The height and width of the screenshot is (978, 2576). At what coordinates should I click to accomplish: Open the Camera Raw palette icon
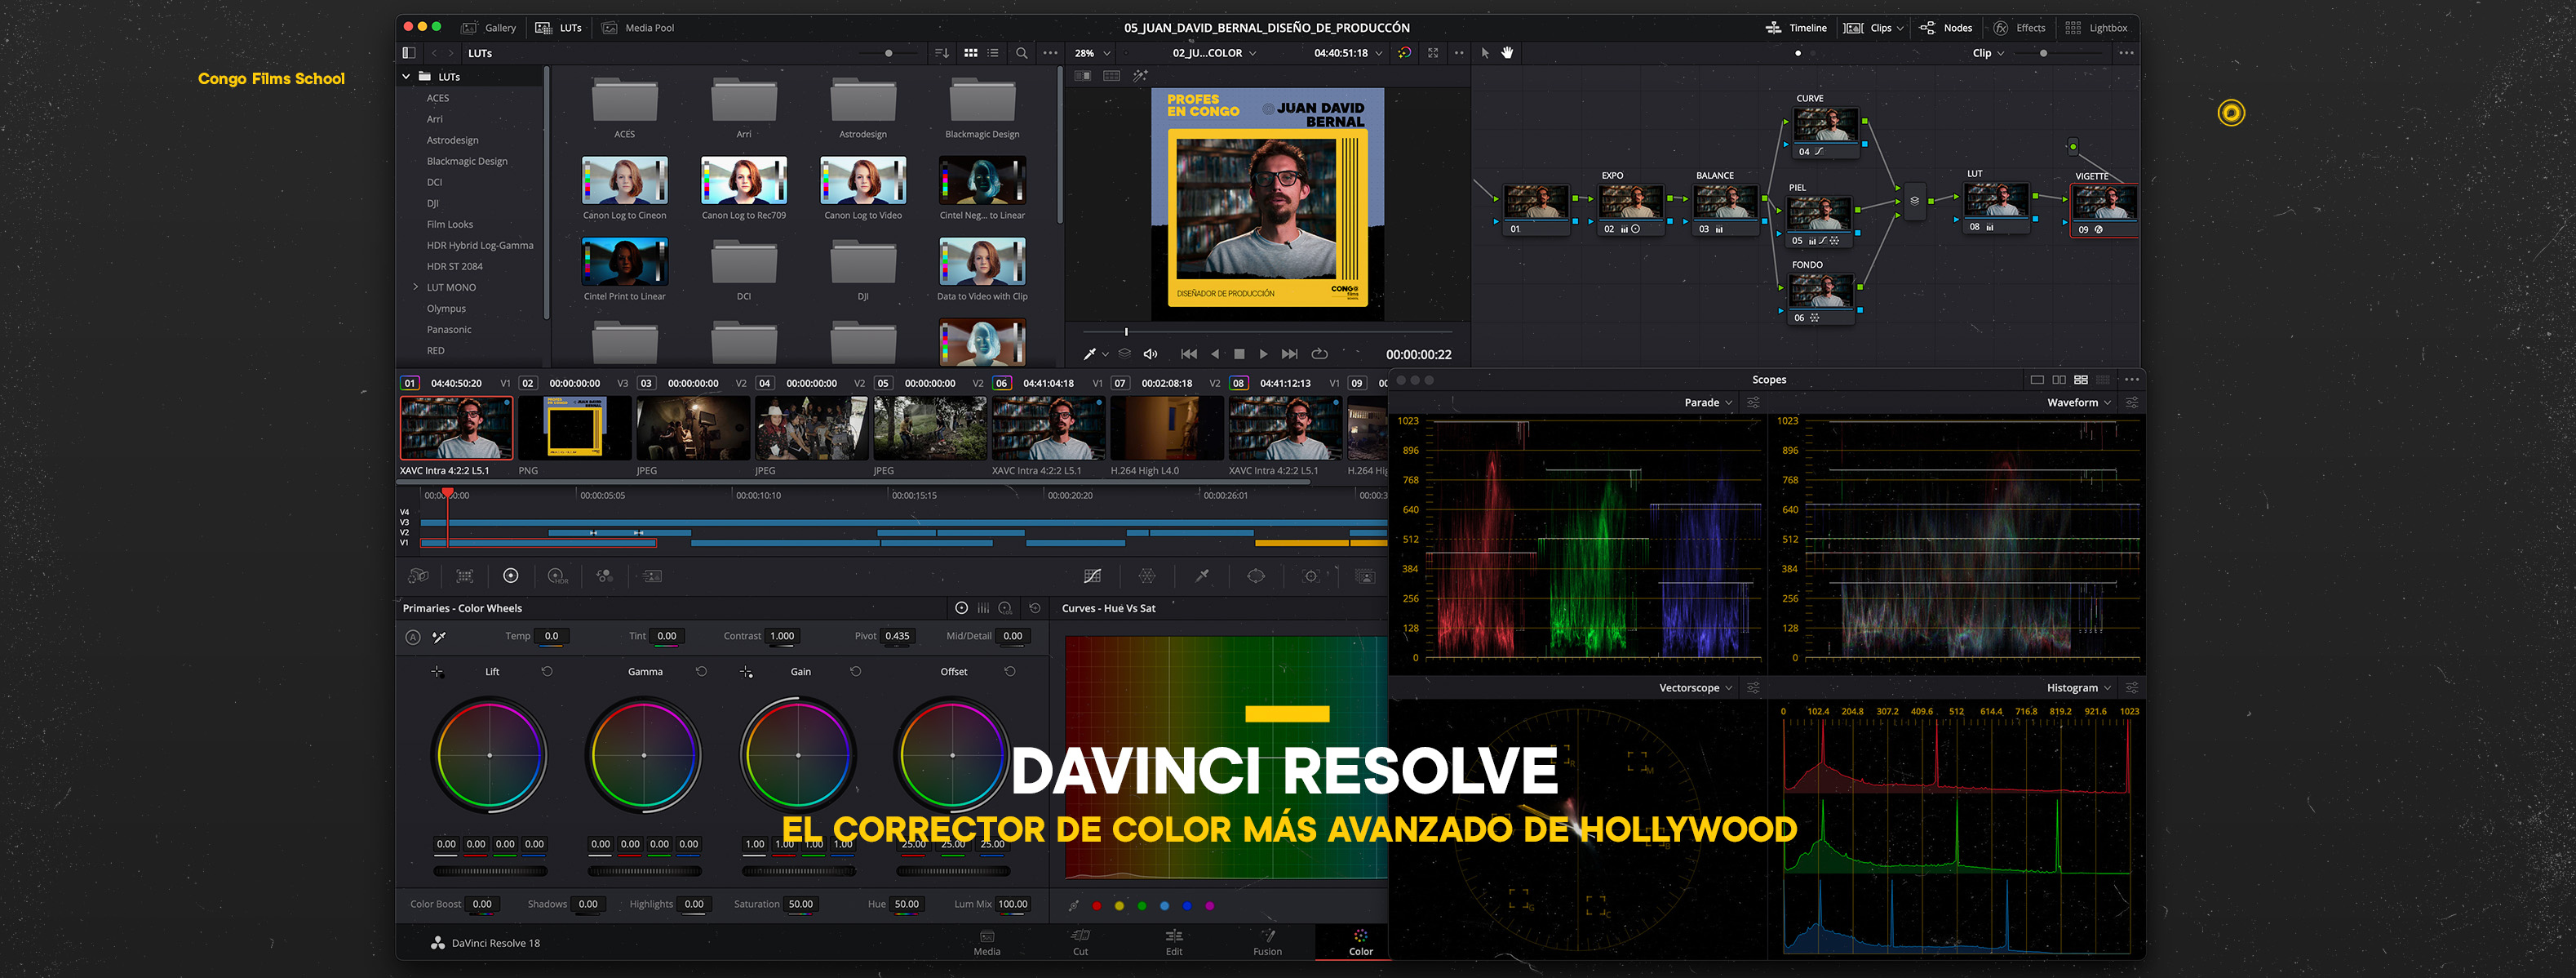pyautogui.click(x=418, y=576)
